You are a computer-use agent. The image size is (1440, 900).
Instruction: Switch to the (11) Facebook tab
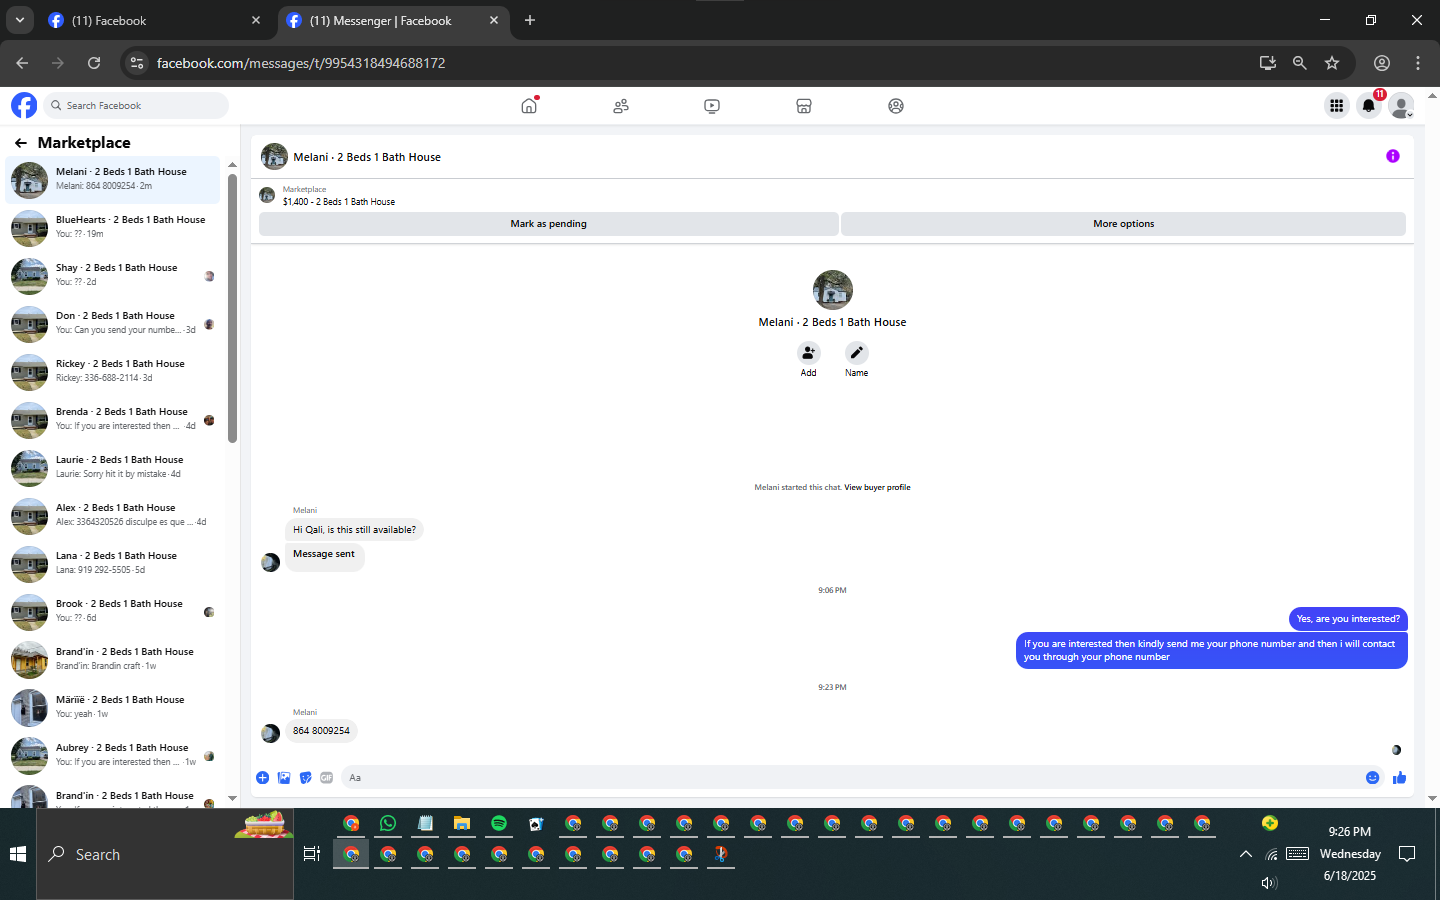click(x=155, y=20)
